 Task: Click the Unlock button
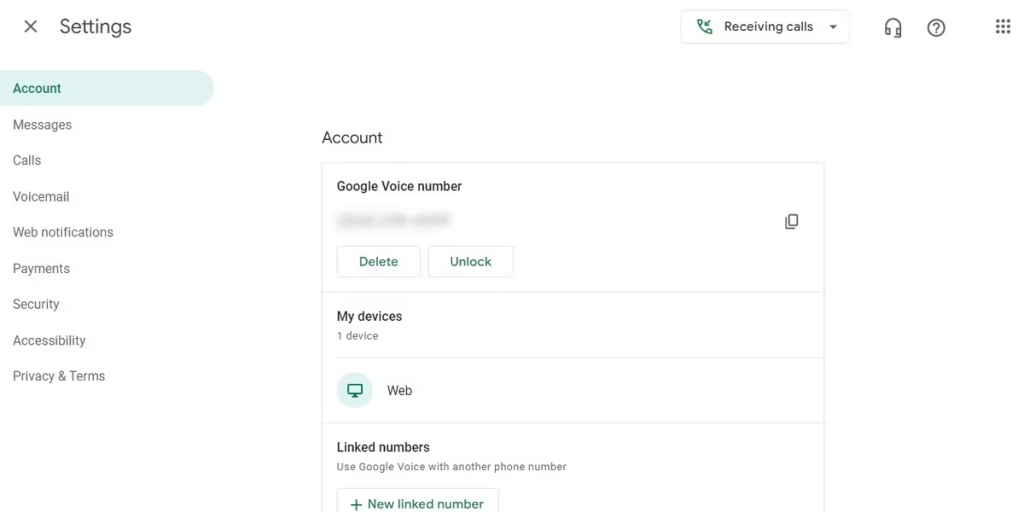coord(470,261)
